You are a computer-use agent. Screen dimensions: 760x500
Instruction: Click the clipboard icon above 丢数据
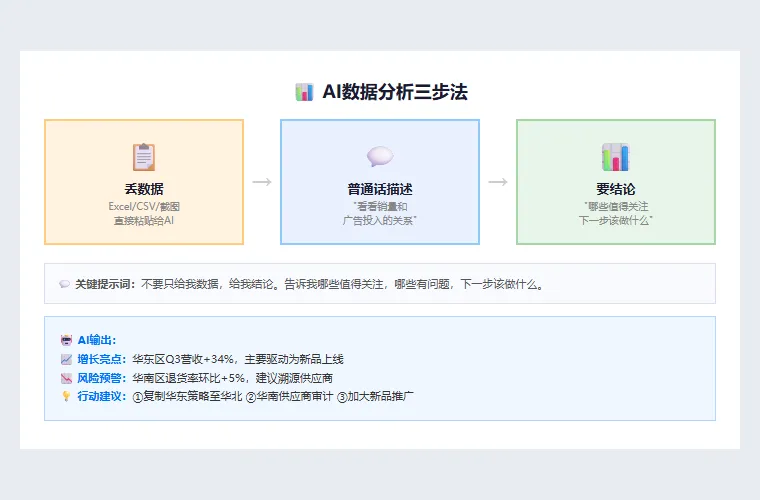[x=144, y=157]
